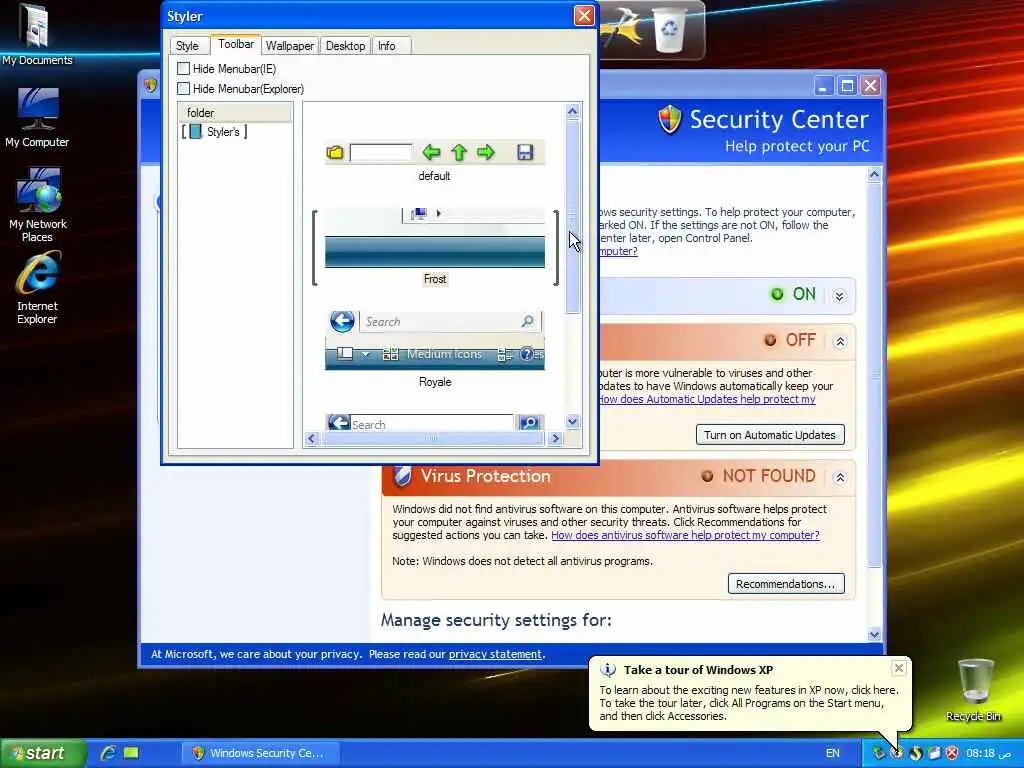Open the privacy statement link
This screenshot has width=1024, height=768.
[x=495, y=654]
